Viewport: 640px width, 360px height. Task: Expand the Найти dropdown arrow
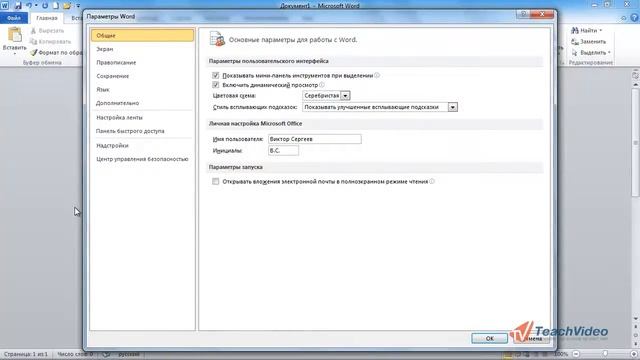click(601, 31)
